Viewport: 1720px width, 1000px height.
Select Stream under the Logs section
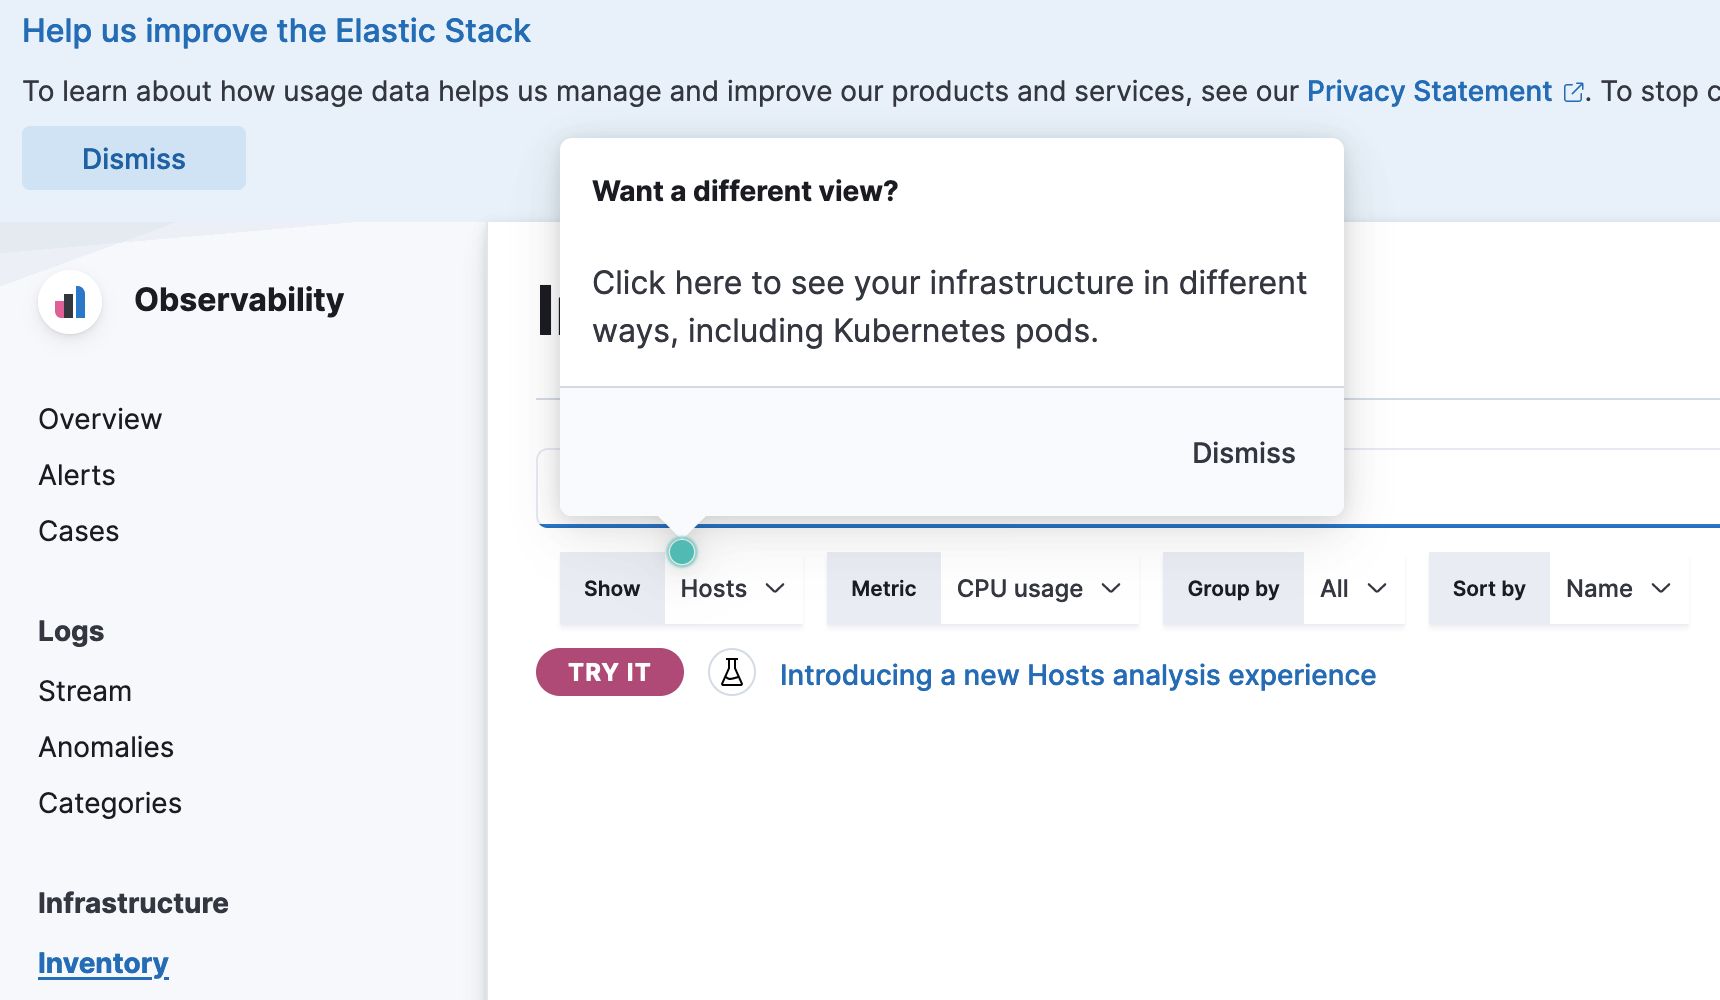coord(85,690)
